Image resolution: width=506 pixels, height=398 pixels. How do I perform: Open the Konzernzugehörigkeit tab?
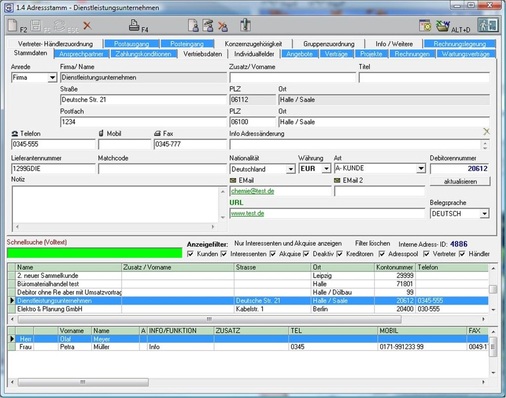tap(253, 44)
